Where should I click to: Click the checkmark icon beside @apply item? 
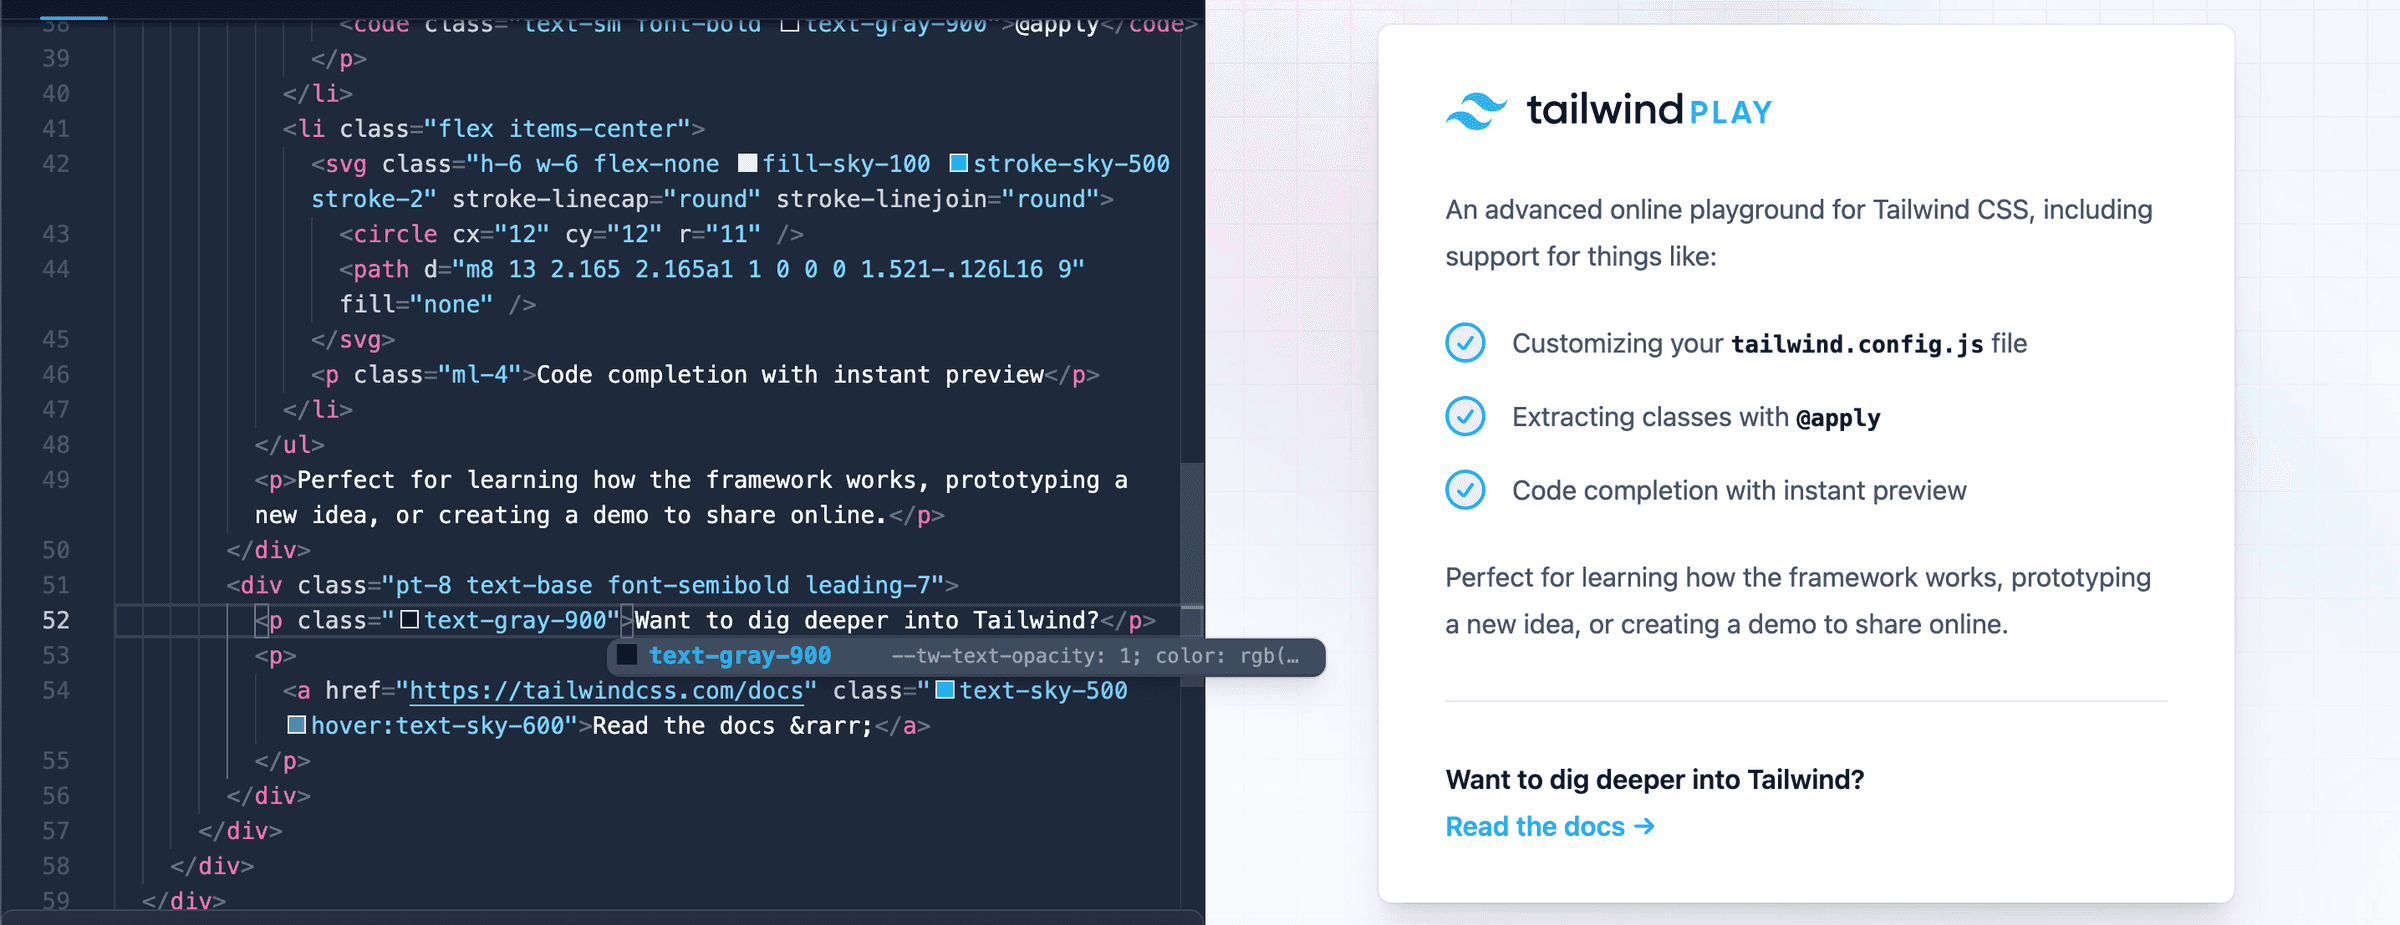click(1464, 417)
